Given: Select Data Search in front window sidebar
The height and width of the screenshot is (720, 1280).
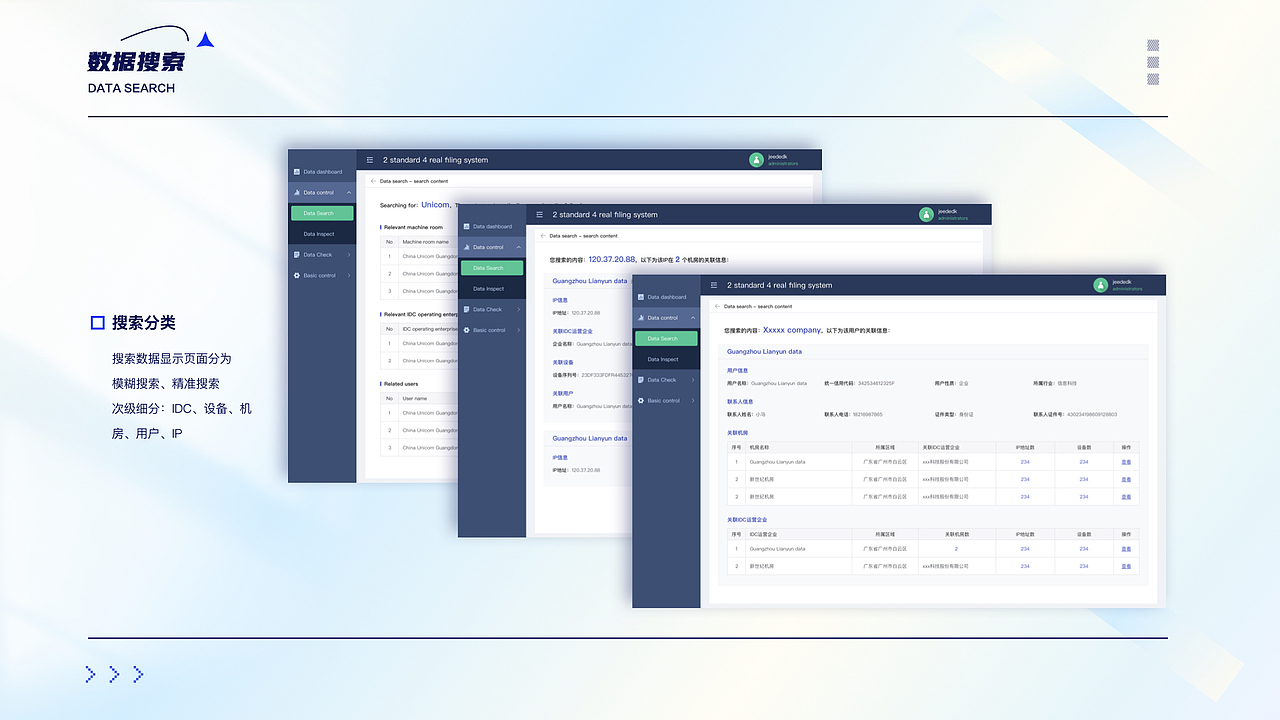Looking at the screenshot, I should pos(666,339).
